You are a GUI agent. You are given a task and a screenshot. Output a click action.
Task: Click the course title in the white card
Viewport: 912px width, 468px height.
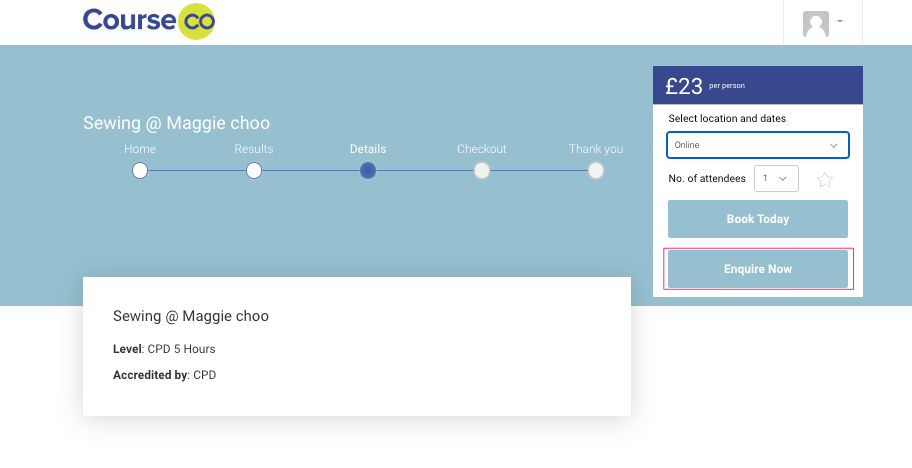pos(191,316)
